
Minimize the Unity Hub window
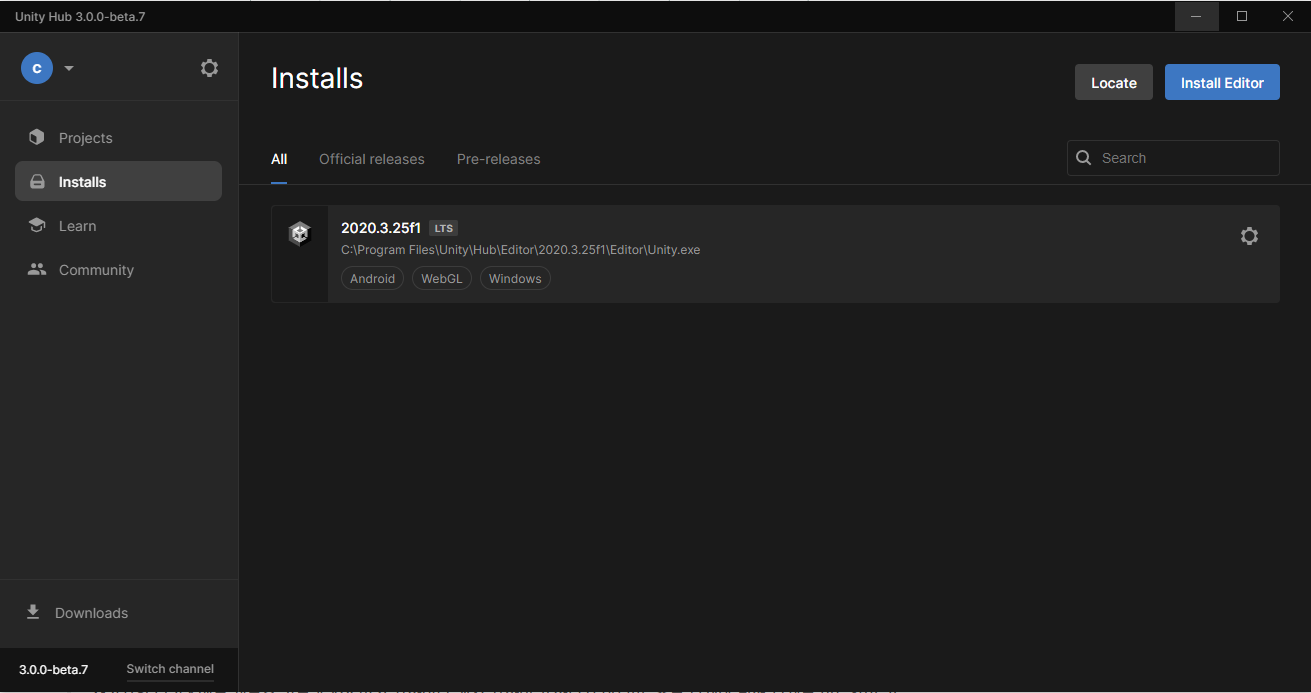(1196, 16)
